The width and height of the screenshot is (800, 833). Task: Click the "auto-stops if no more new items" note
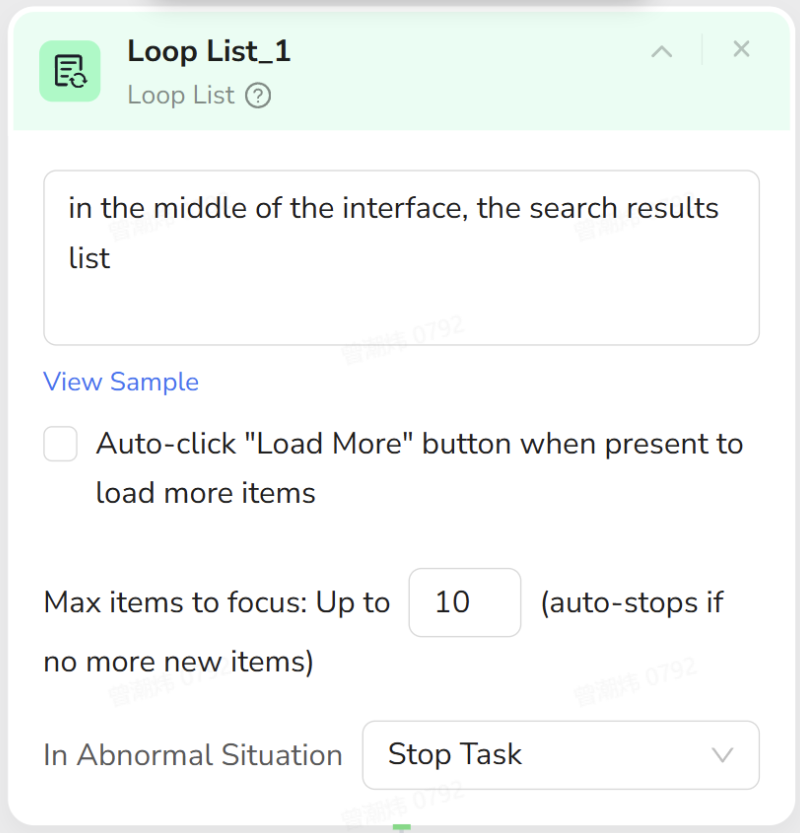click(x=632, y=604)
